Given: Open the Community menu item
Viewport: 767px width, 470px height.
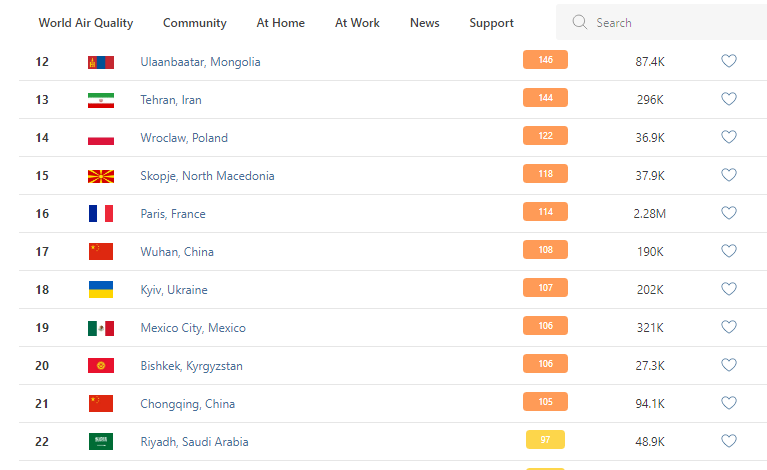Looking at the screenshot, I should 194,23.
